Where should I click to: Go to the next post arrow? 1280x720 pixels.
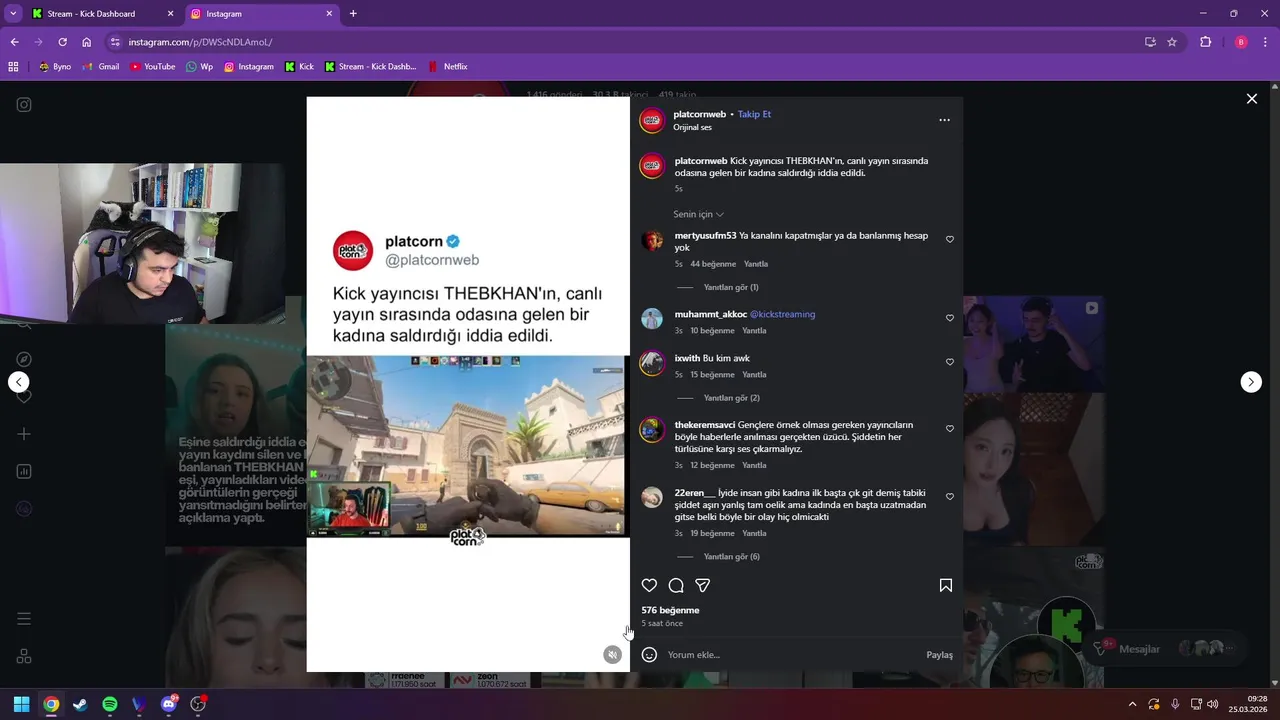click(1251, 382)
